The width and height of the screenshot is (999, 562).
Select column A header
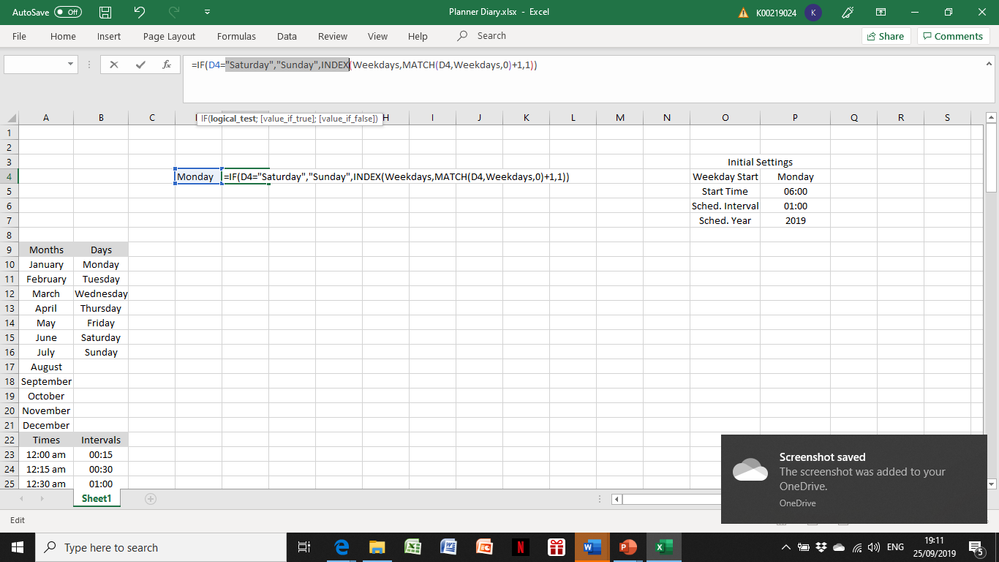[46, 118]
